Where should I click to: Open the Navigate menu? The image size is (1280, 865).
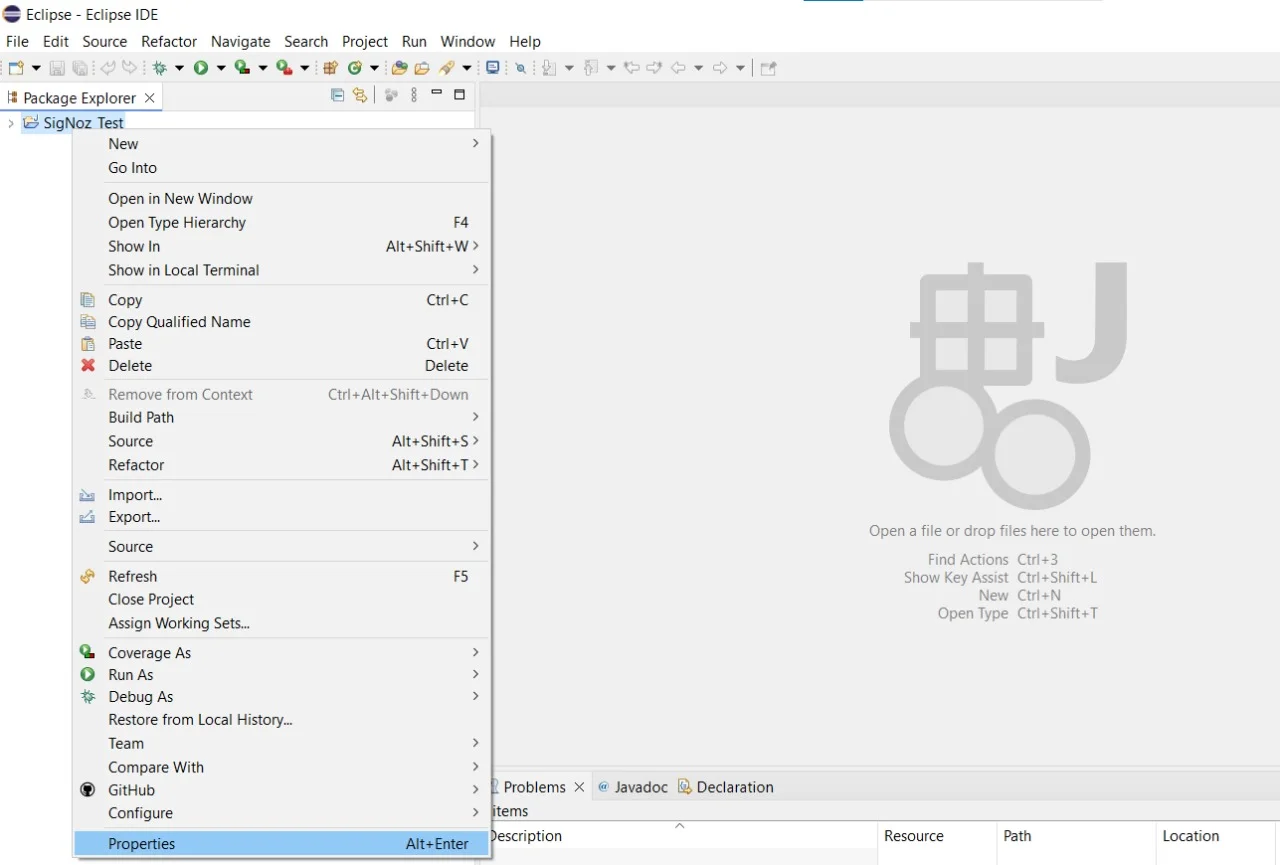(x=240, y=41)
